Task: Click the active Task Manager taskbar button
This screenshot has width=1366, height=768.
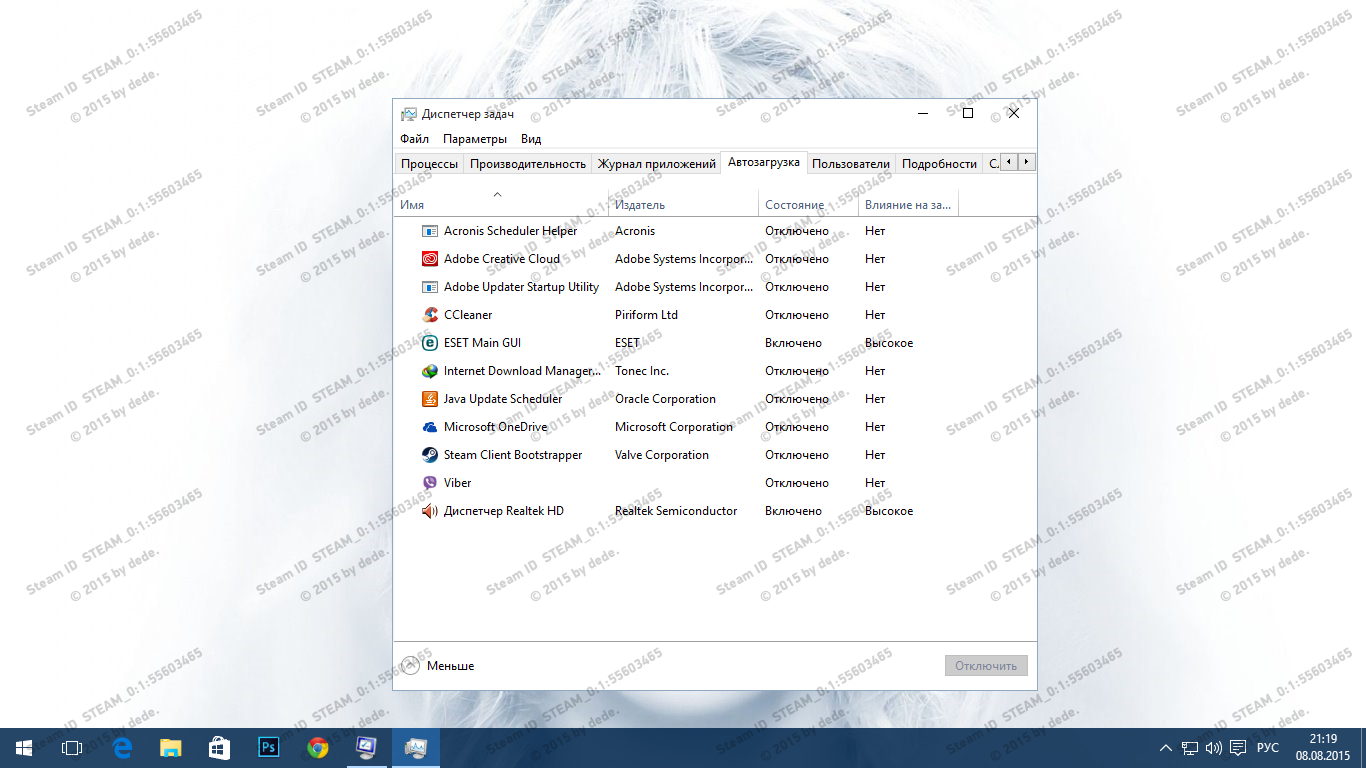Action: [416, 748]
